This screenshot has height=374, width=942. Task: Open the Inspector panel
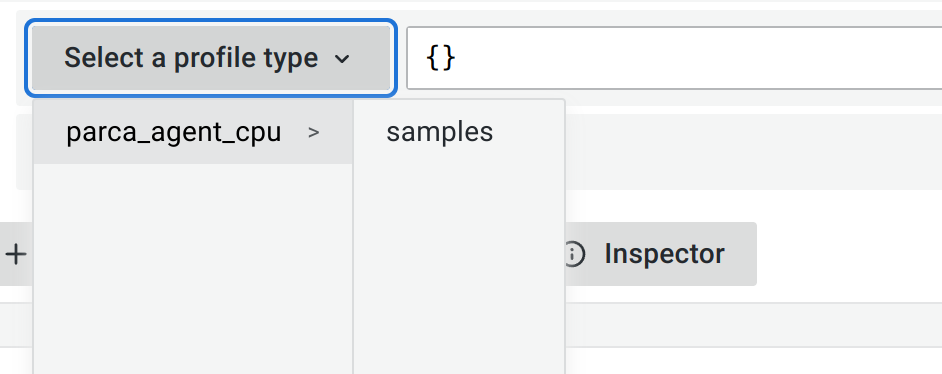(x=660, y=254)
